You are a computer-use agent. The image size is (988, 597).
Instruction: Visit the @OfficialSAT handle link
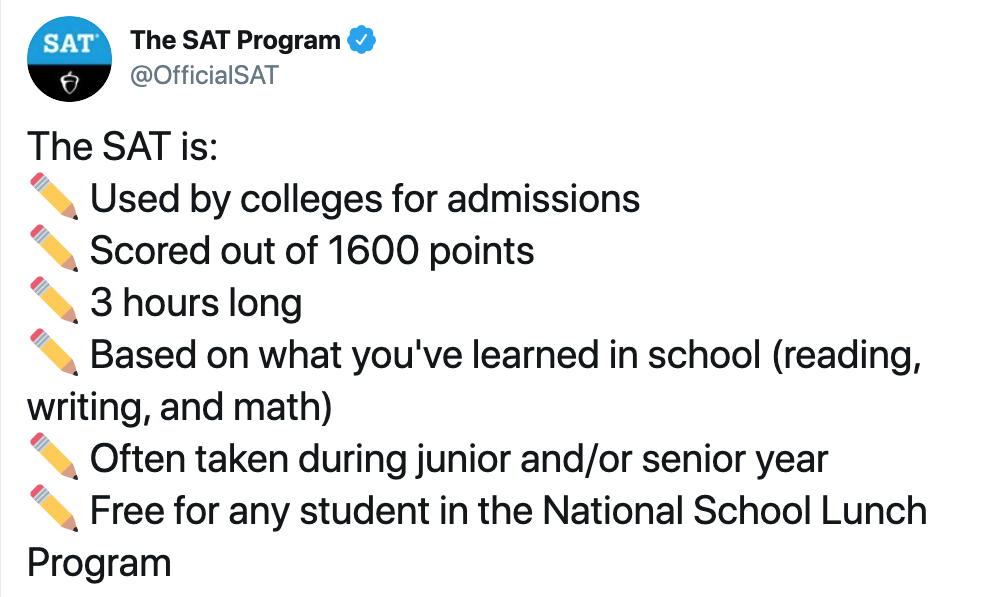(204, 75)
